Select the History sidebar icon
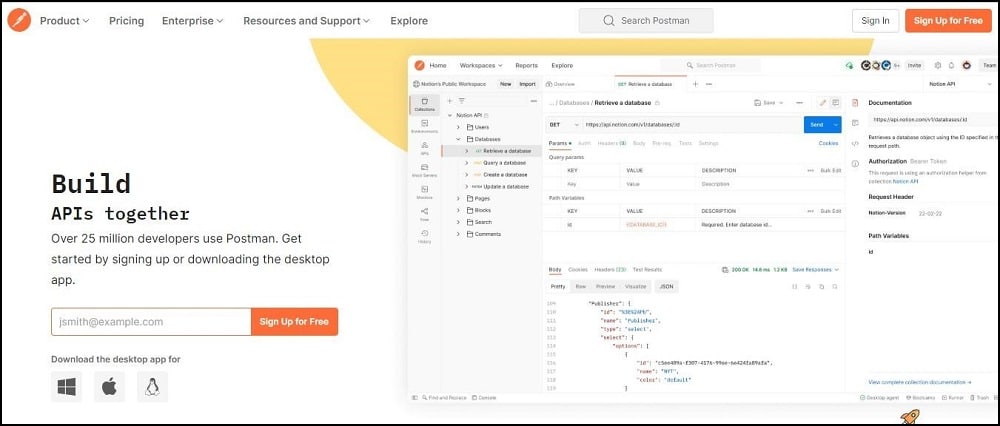Screen dimensions: 1000x426 point(425,237)
